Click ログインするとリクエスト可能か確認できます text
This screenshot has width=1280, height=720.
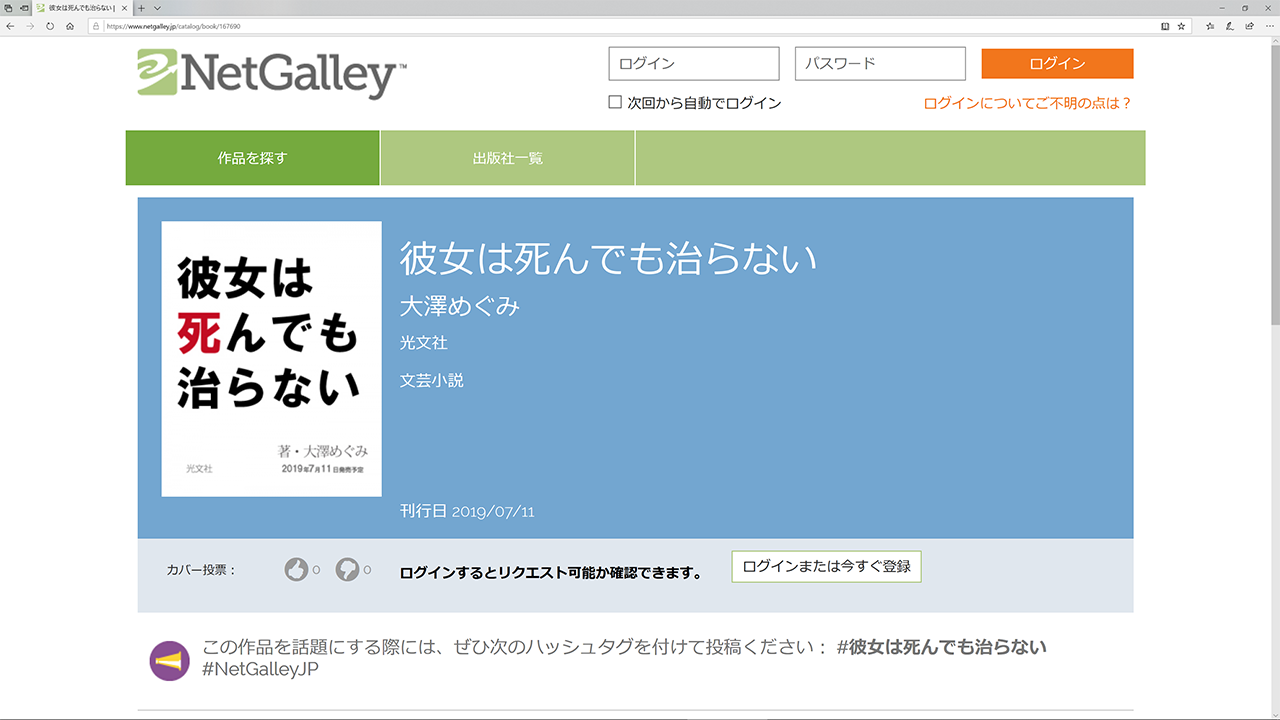point(551,573)
